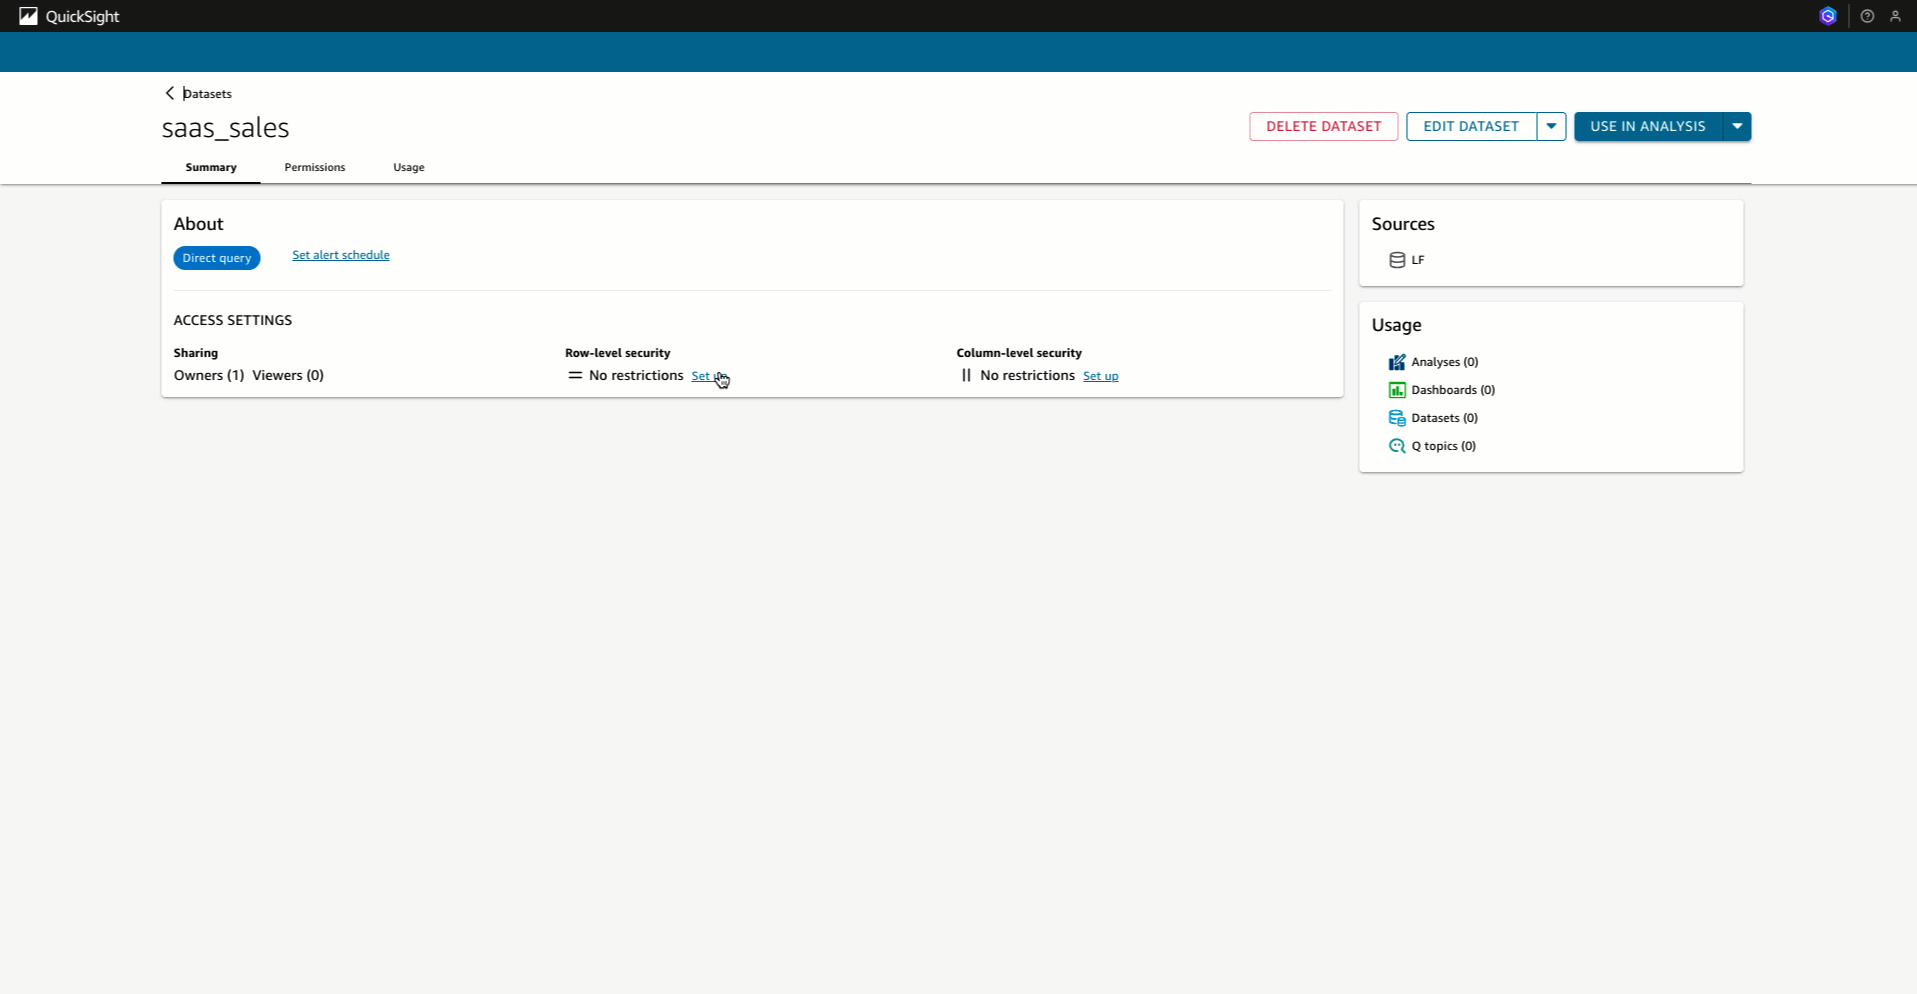Image resolution: width=1917 pixels, height=994 pixels.
Task: Click the Edit Dataset button
Action: [x=1471, y=126]
